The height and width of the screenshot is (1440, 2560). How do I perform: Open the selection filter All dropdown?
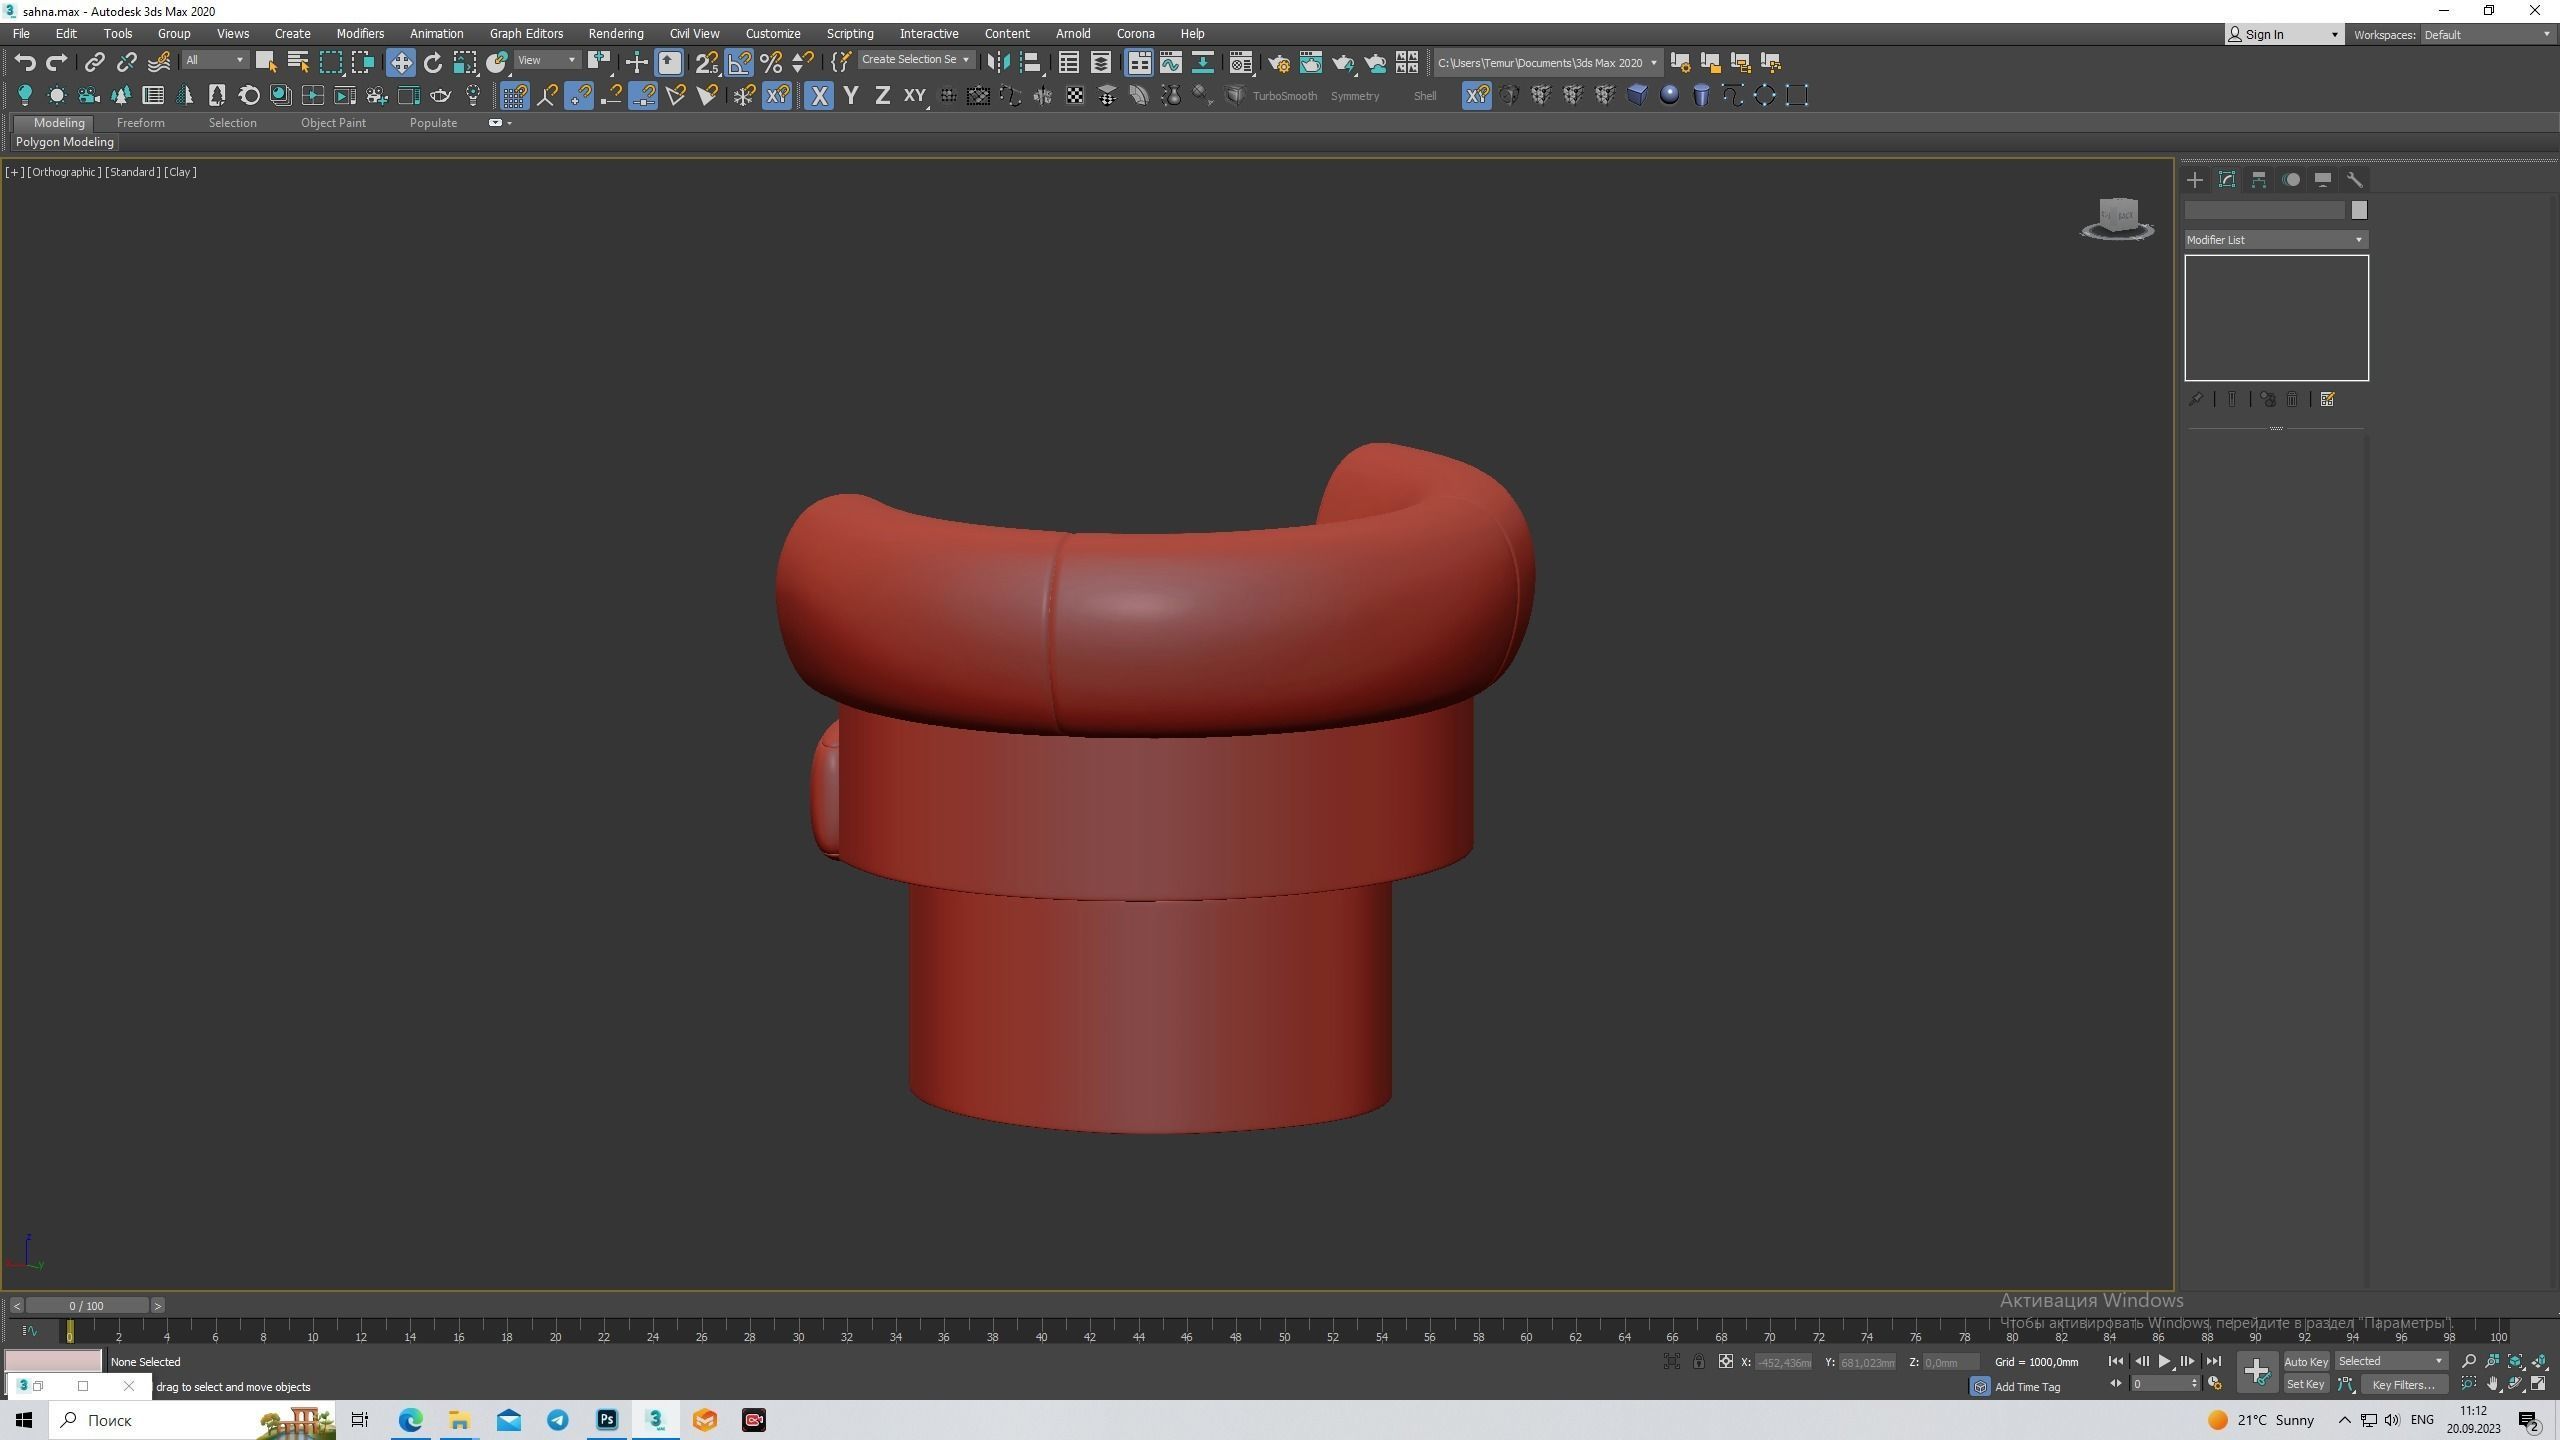pos(215,61)
